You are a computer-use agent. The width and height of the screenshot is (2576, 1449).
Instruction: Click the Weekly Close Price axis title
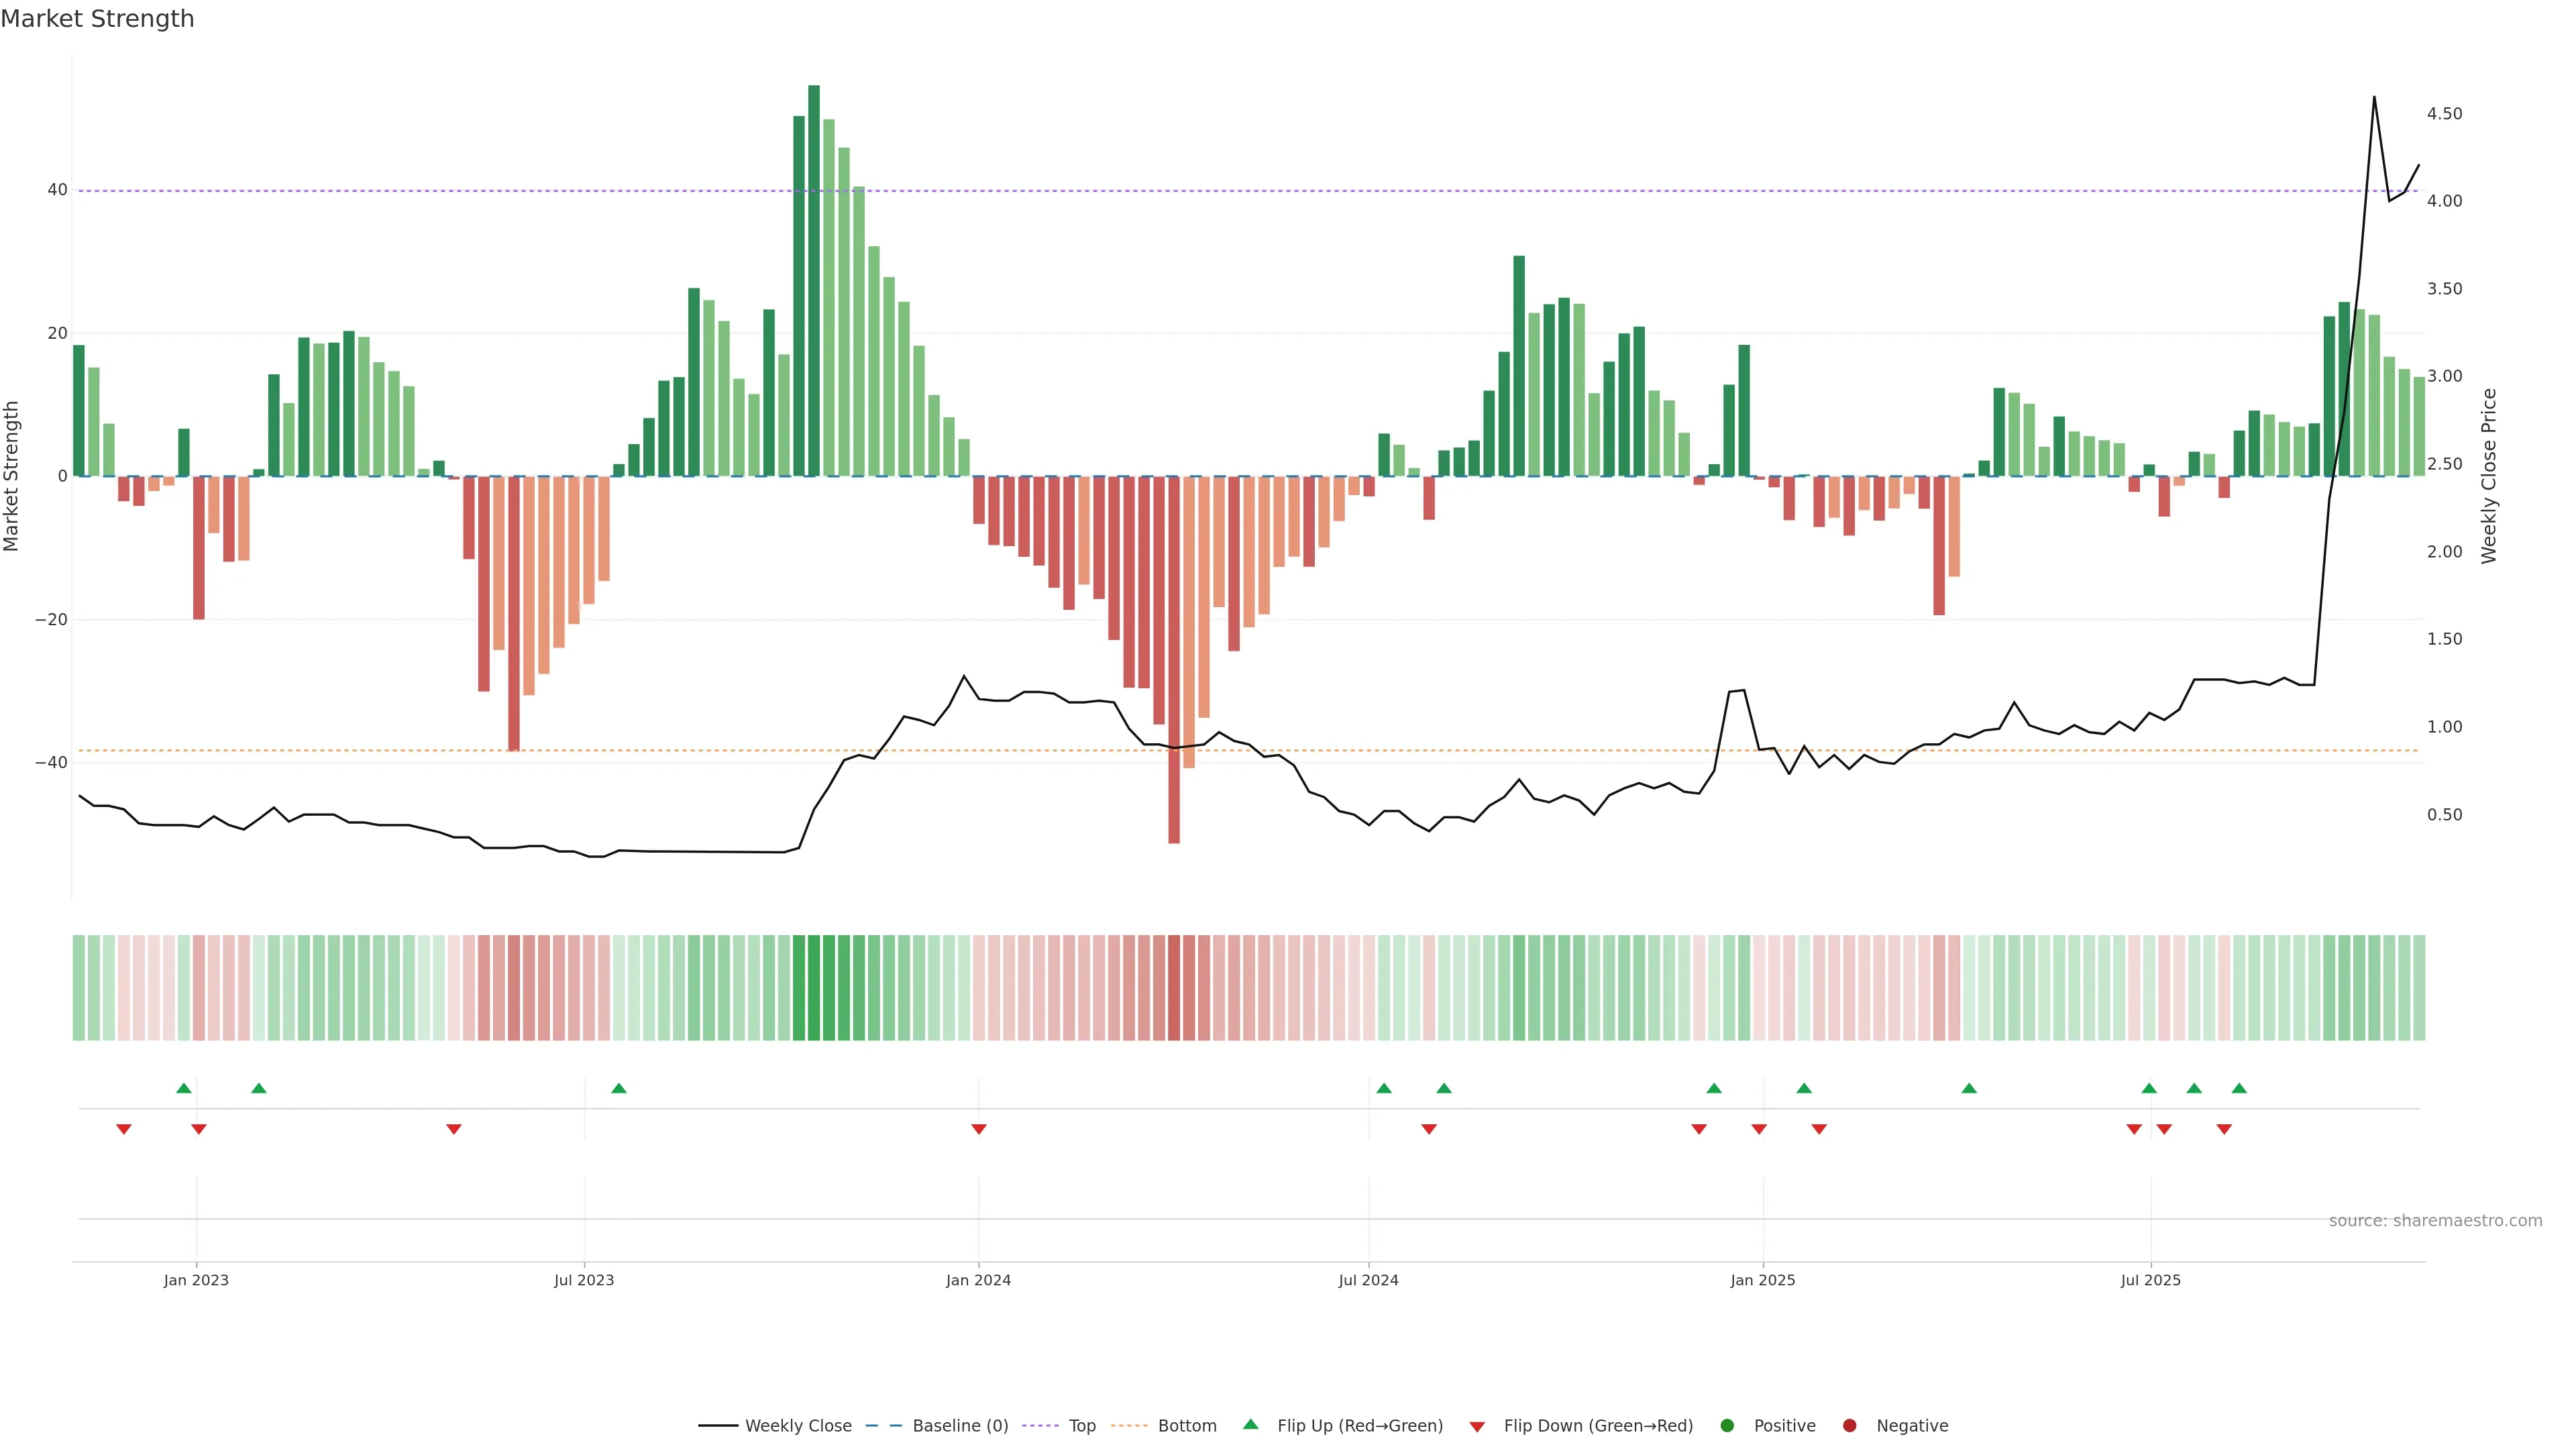2489,476
